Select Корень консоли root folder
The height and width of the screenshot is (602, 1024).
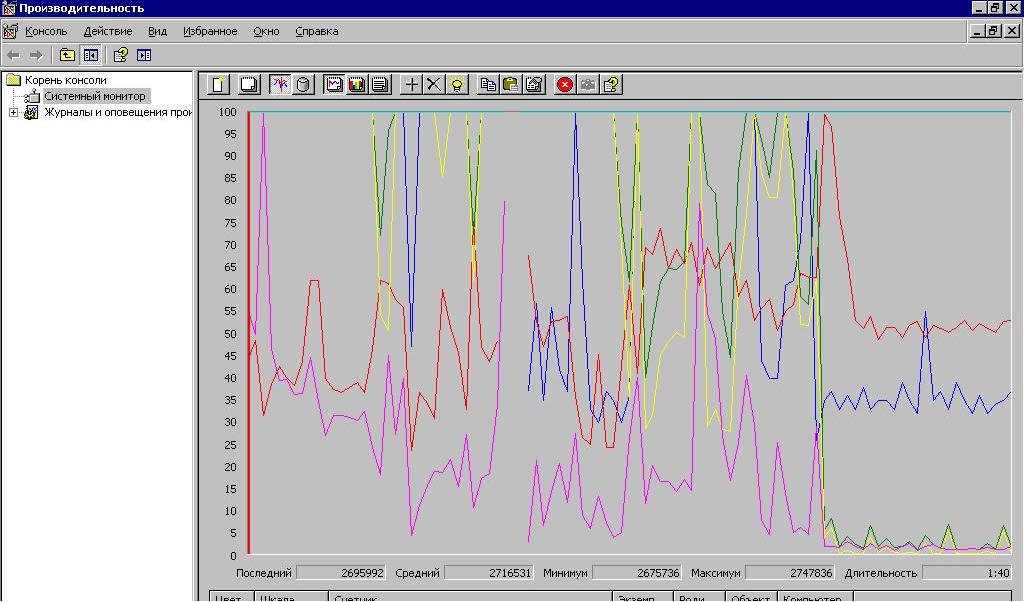[x=65, y=80]
